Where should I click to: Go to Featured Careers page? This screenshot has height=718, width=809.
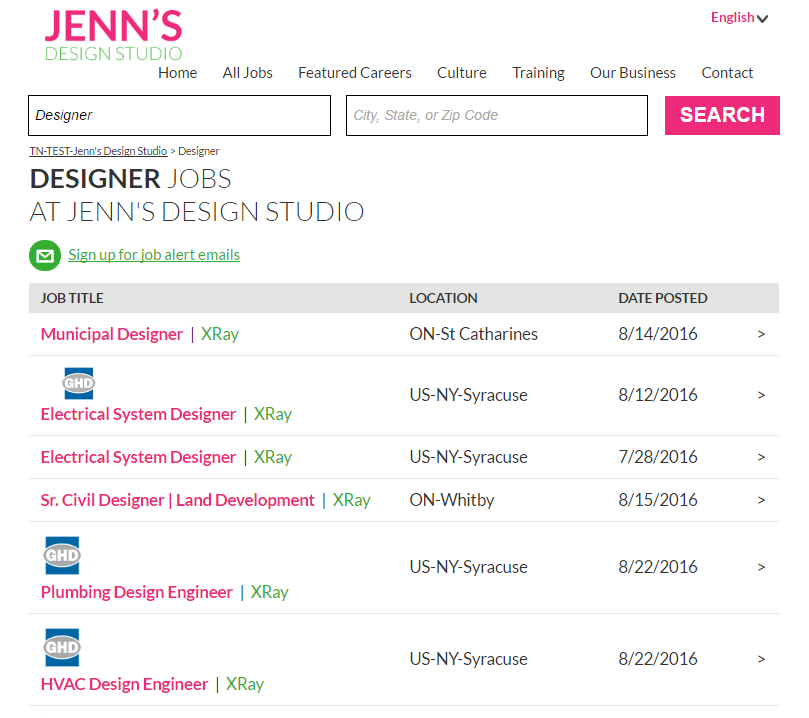pos(354,73)
